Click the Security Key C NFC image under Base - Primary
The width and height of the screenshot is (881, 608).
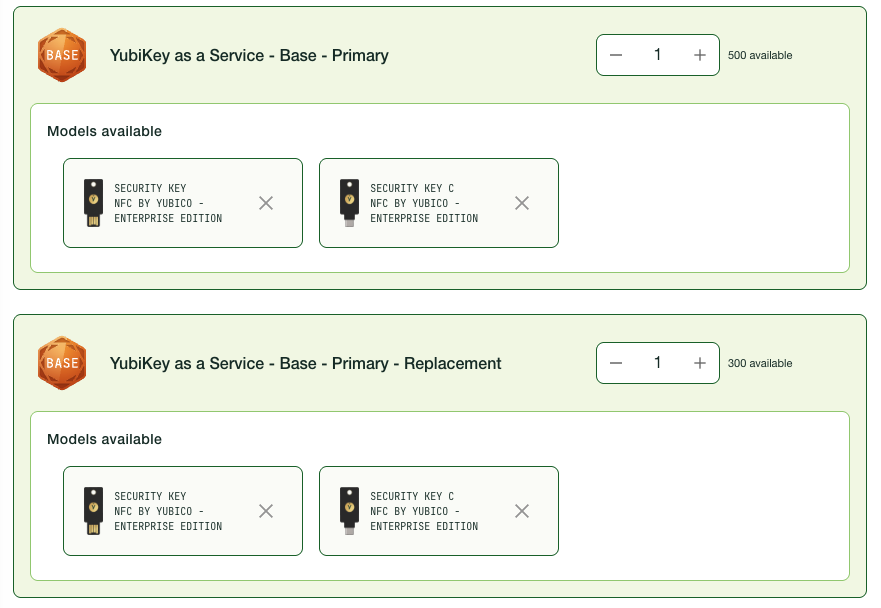349,203
